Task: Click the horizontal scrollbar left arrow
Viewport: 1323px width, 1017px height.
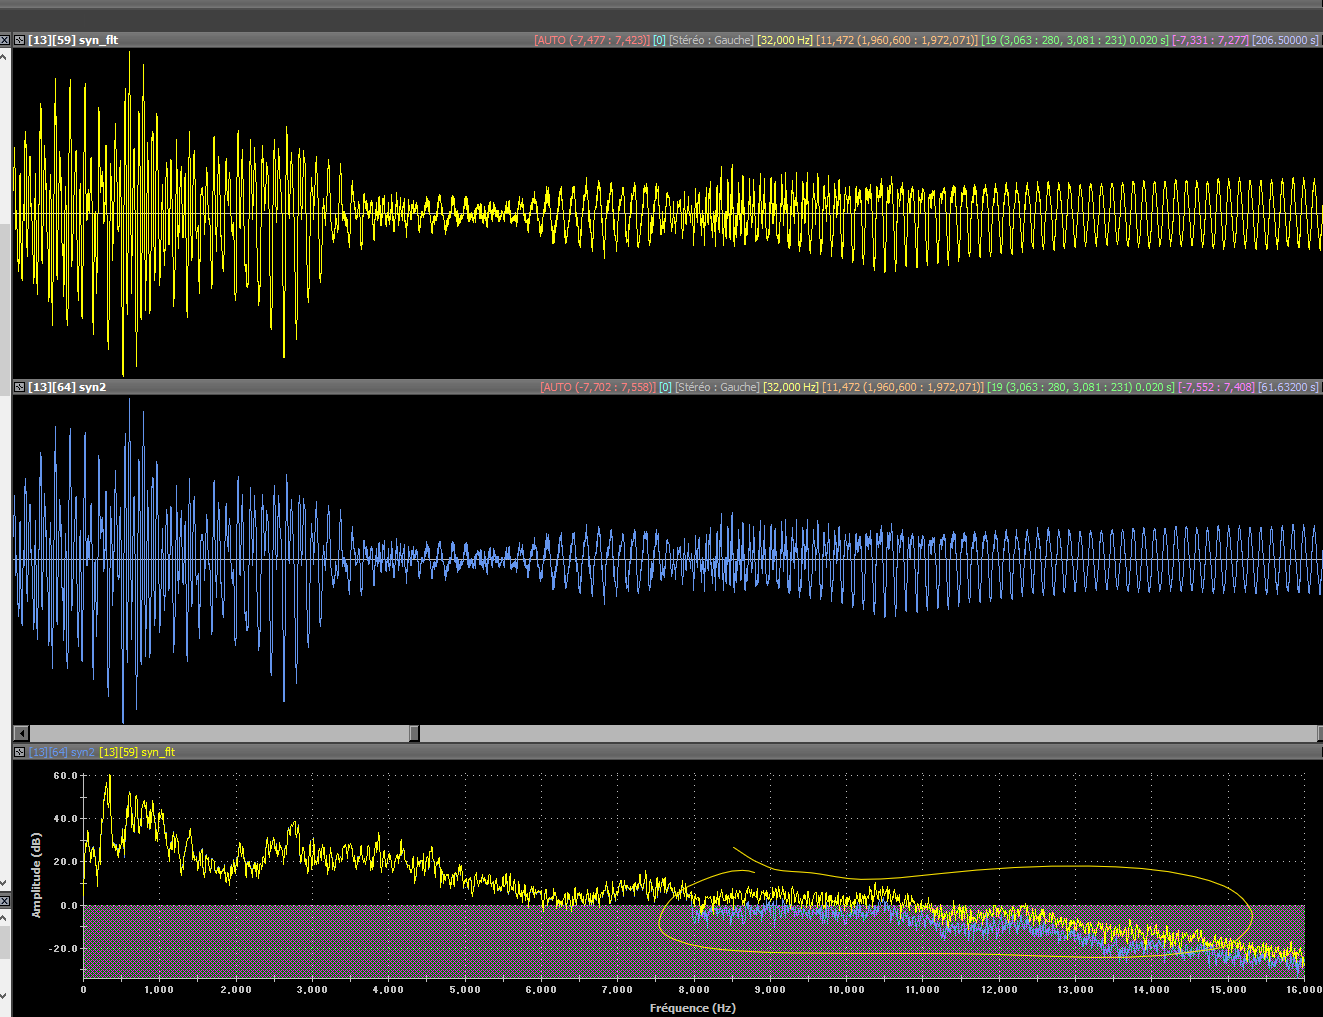Action: click(x=21, y=733)
